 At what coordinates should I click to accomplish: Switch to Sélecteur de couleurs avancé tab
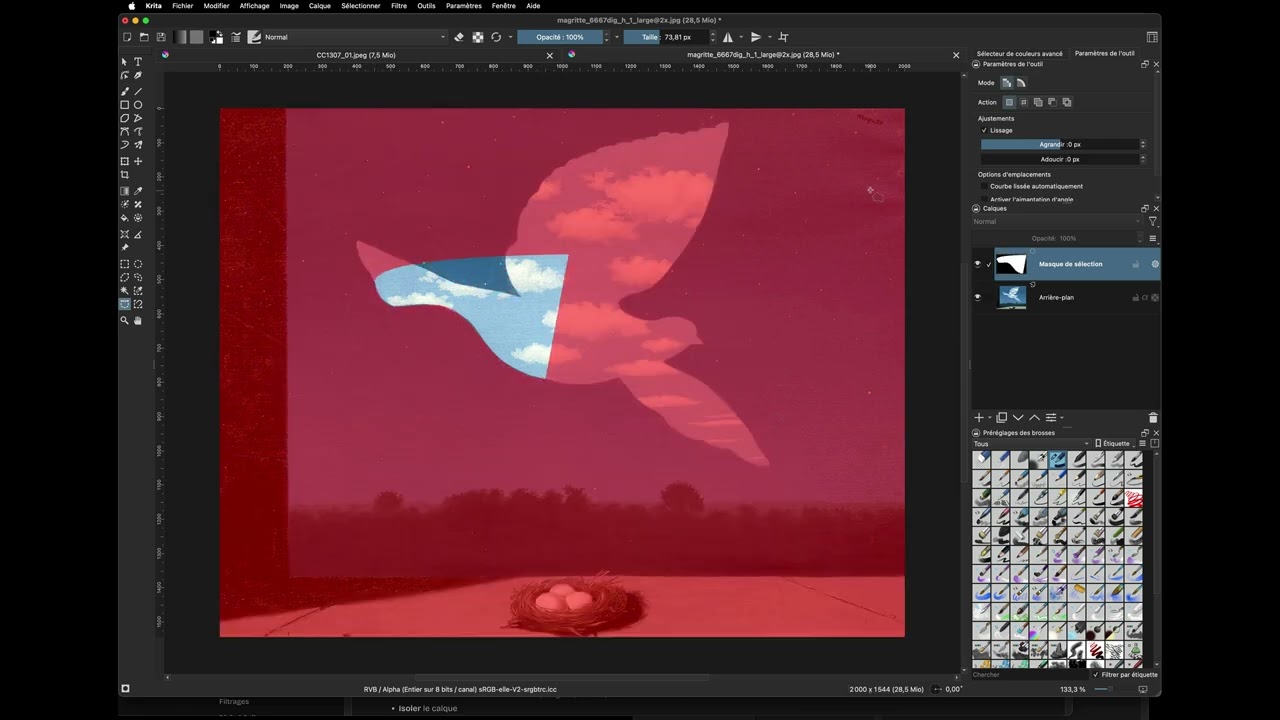[1020, 54]
